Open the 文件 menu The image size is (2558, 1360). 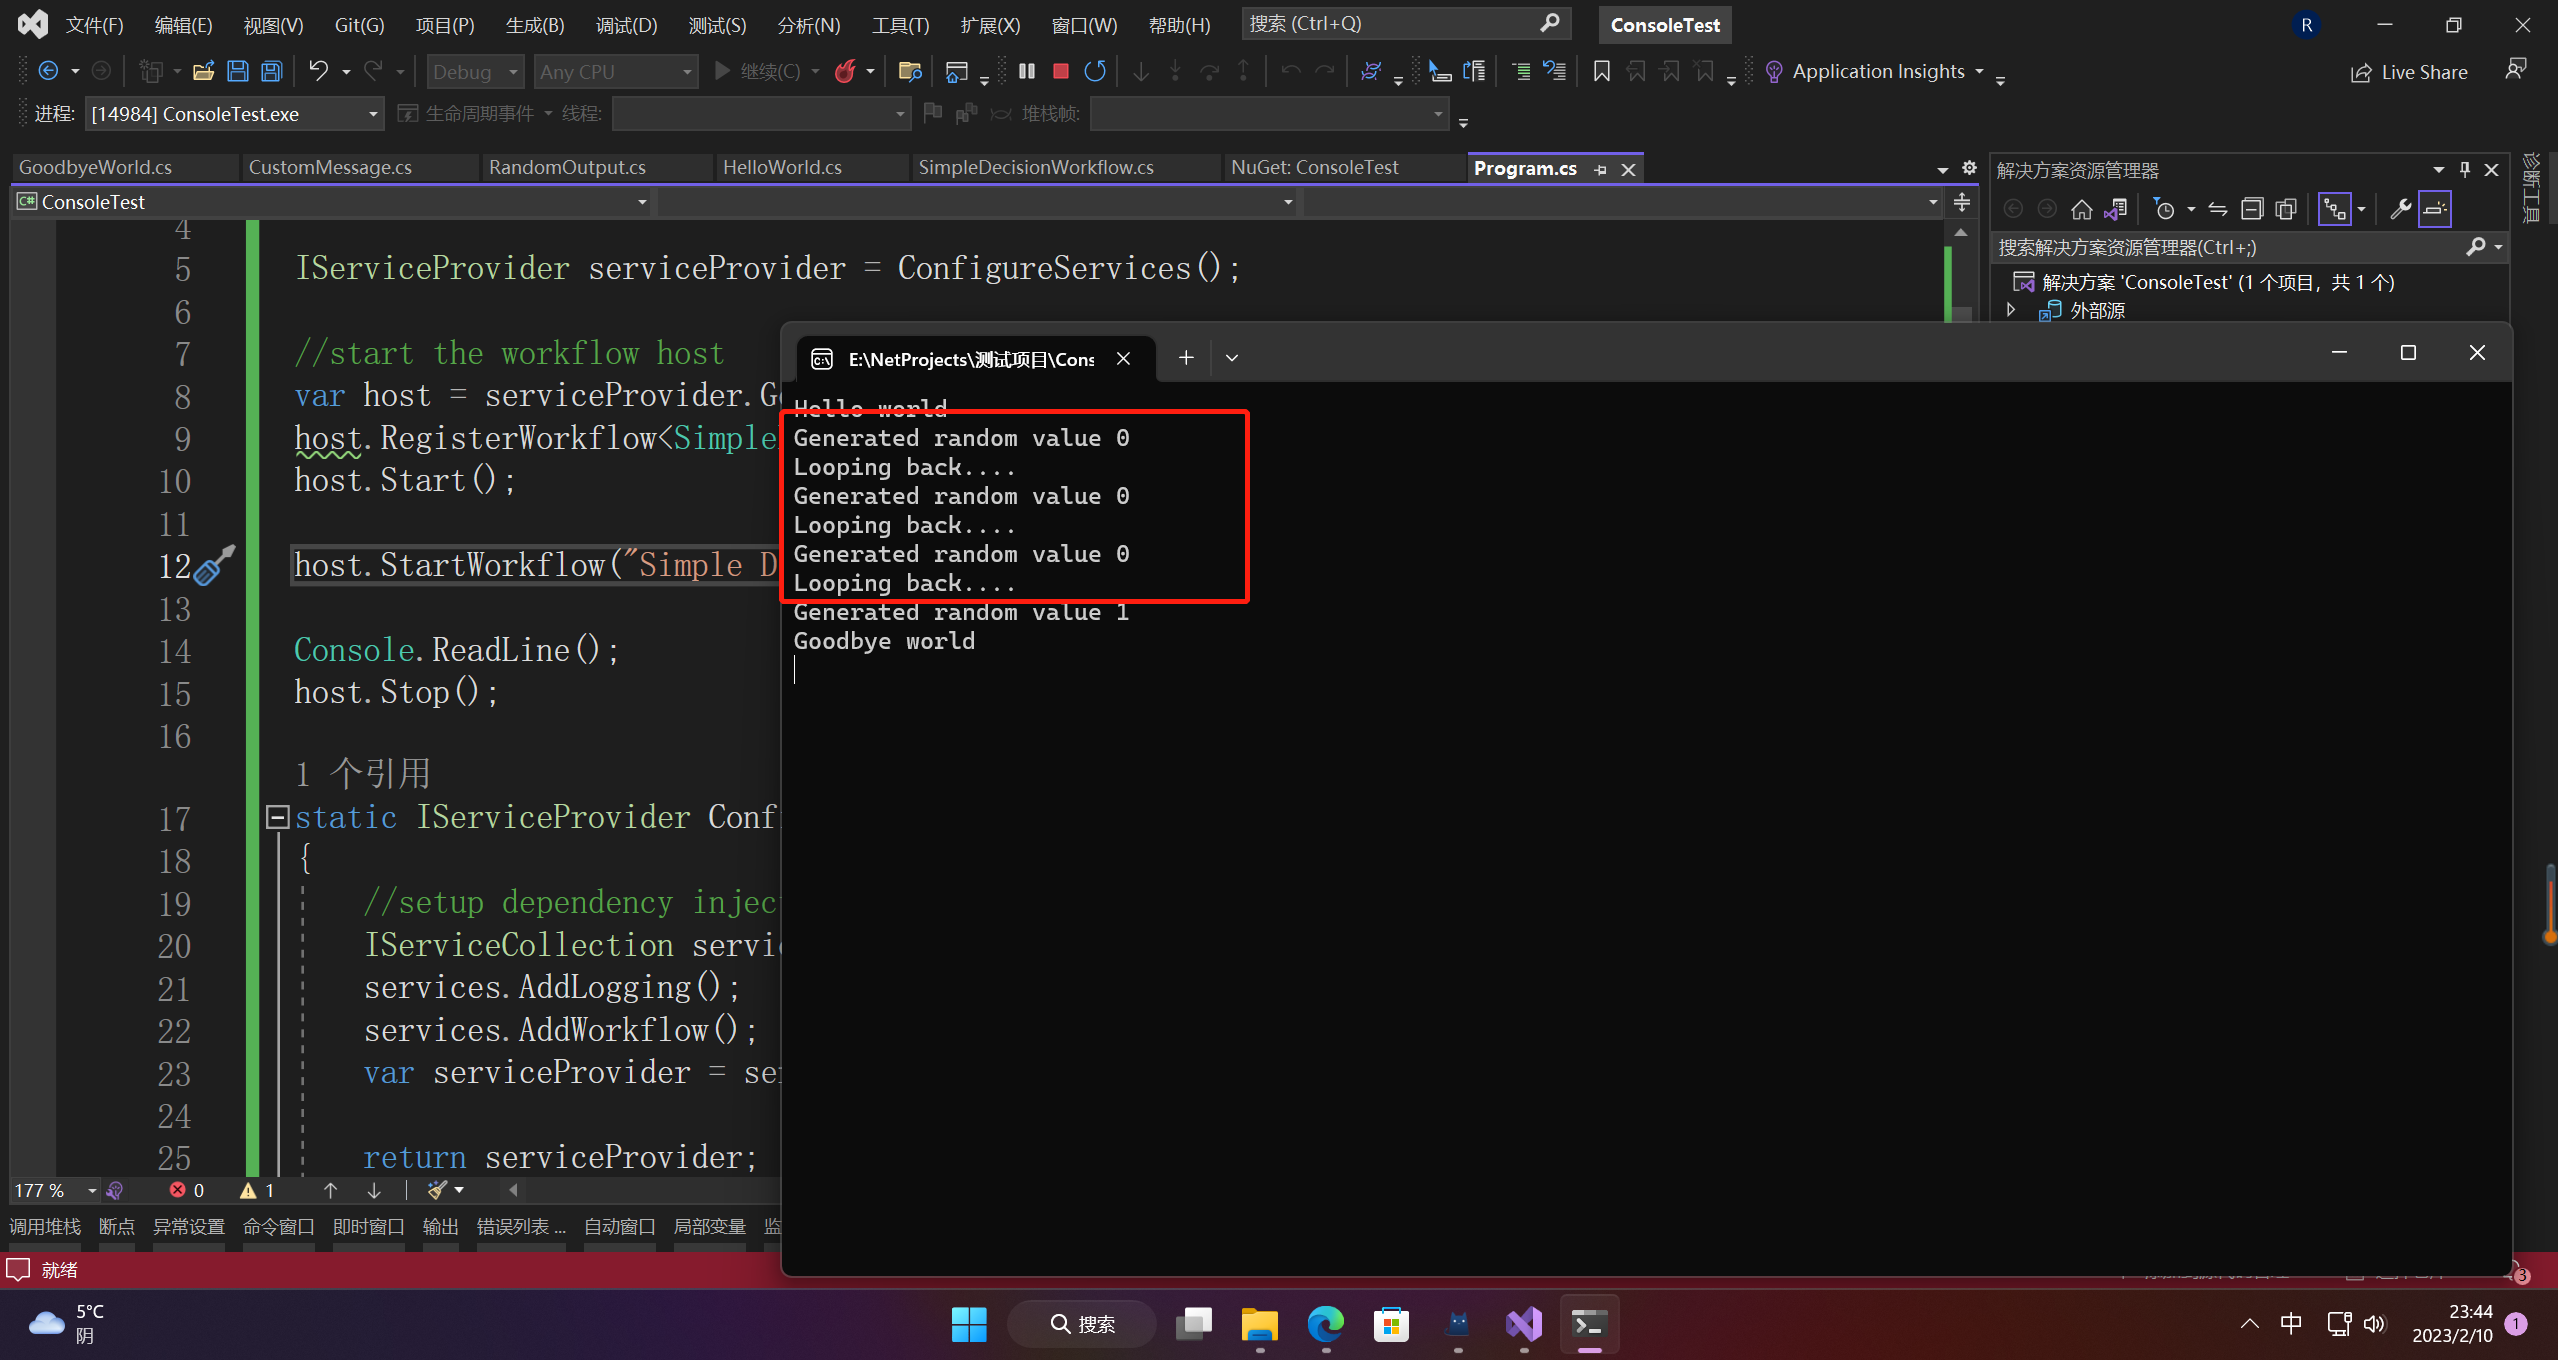pos(96,24)
